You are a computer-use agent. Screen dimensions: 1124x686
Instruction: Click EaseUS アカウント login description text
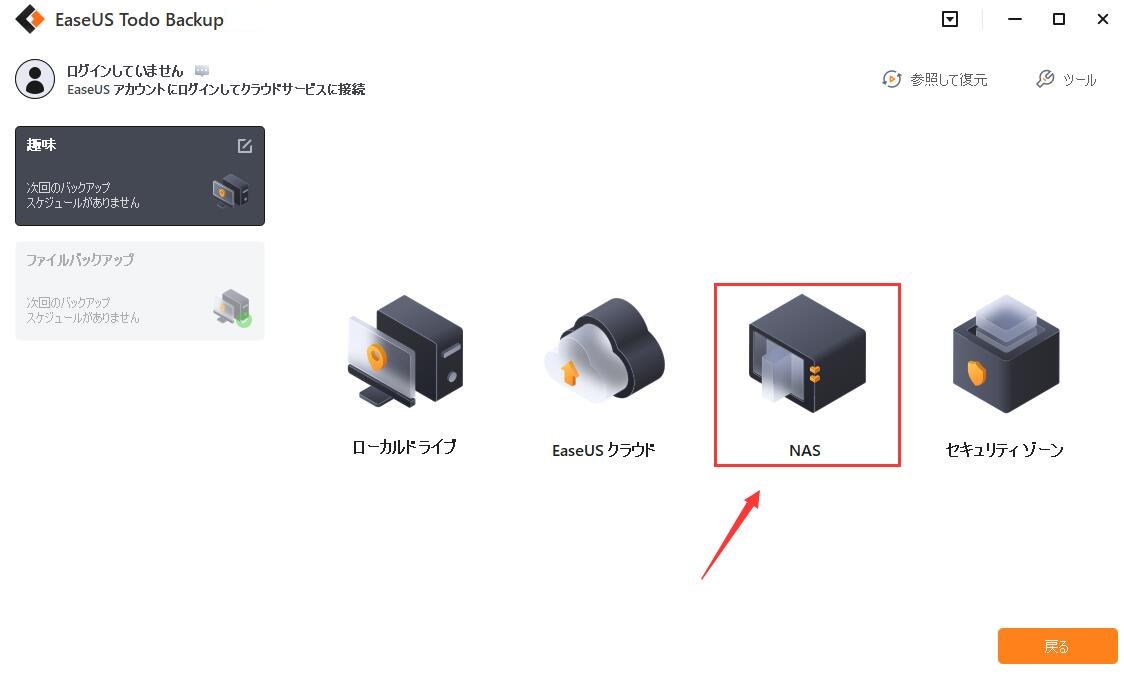[216, 89]
